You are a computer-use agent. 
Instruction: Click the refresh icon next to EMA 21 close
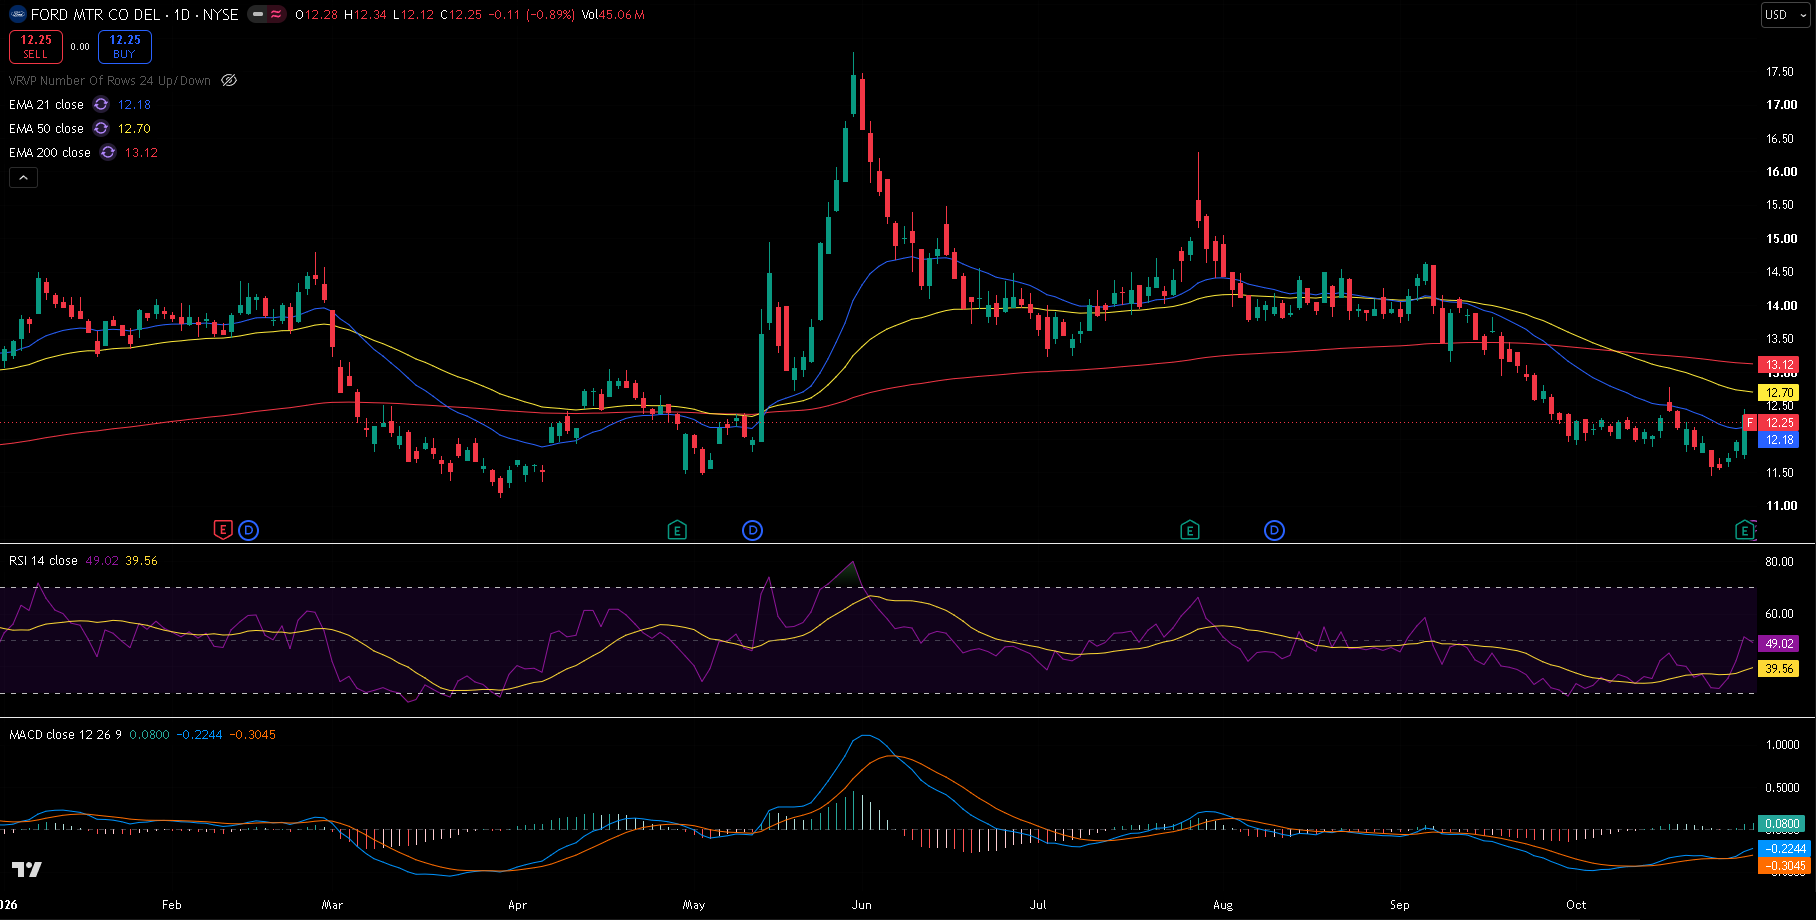(101, 104)
